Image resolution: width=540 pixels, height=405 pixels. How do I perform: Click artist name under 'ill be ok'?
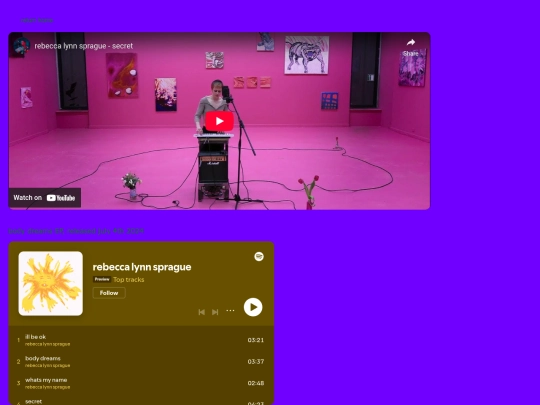[x=48, y=344]
